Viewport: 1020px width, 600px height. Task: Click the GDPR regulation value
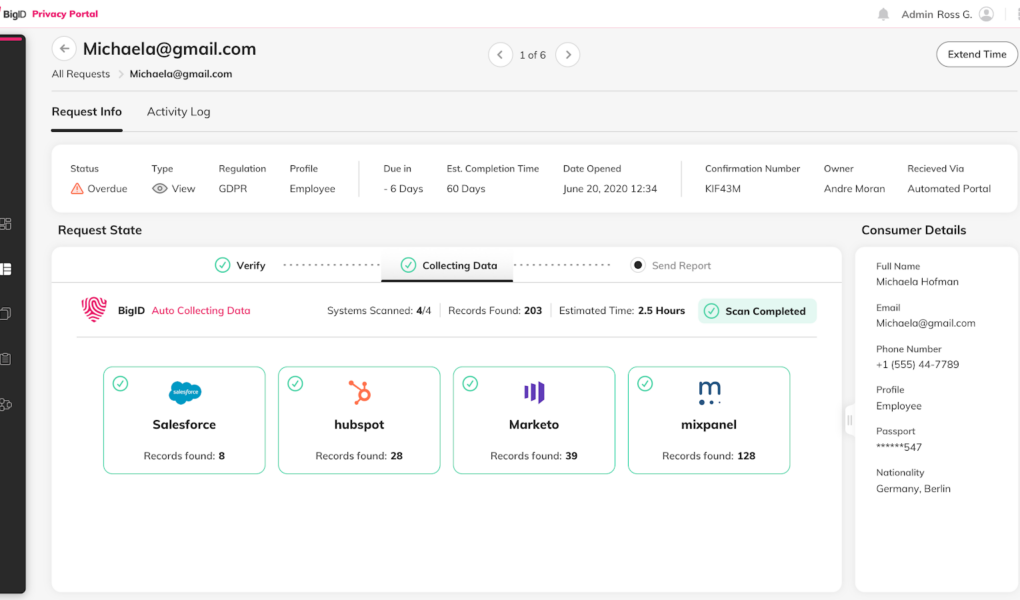(233, 189)
